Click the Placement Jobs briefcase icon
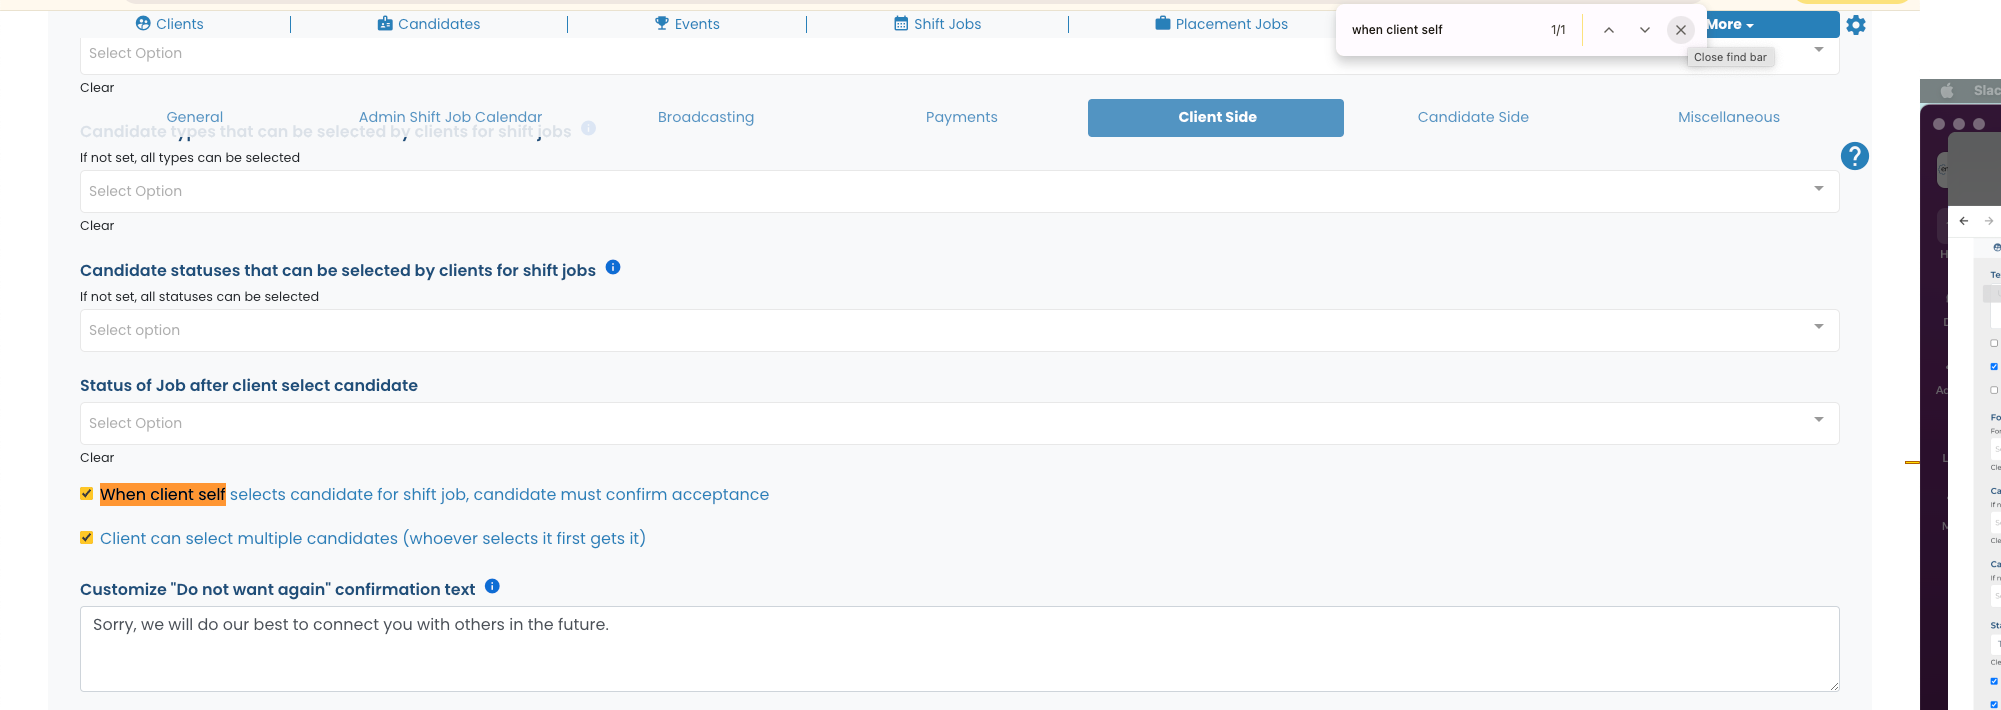This screenshot has width=2001, height=710. pos(1163,23)
